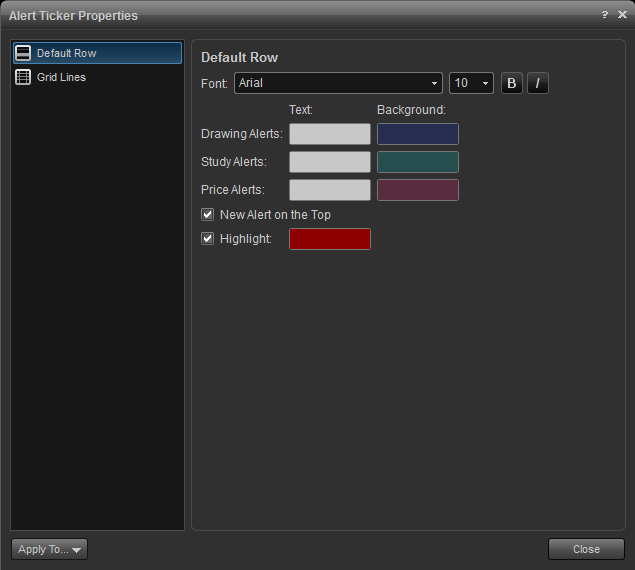Viewport: 635px width, 570px height.
Task: Click the Price Alerts label
Action: 233,190
